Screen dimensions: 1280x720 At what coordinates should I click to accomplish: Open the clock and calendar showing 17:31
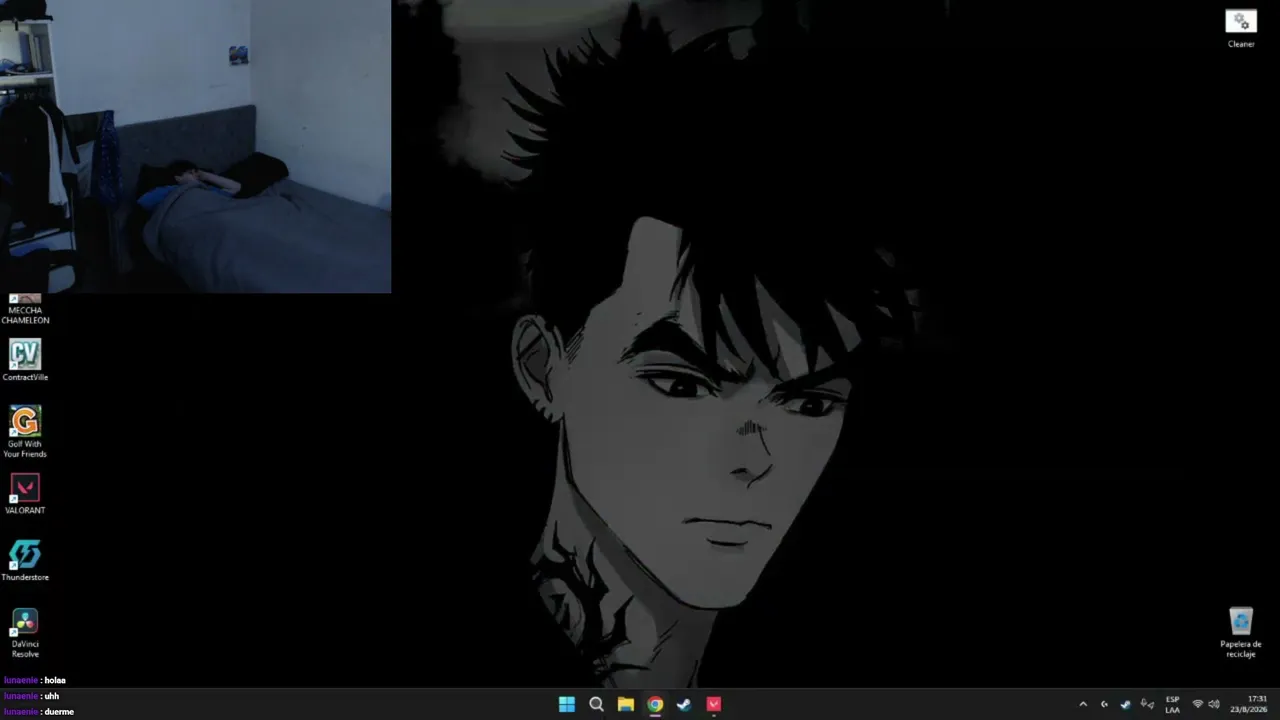tap(1249, 704)
